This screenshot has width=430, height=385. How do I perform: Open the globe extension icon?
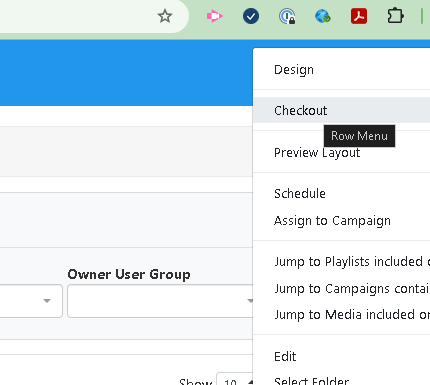click(x=323, y=16)
